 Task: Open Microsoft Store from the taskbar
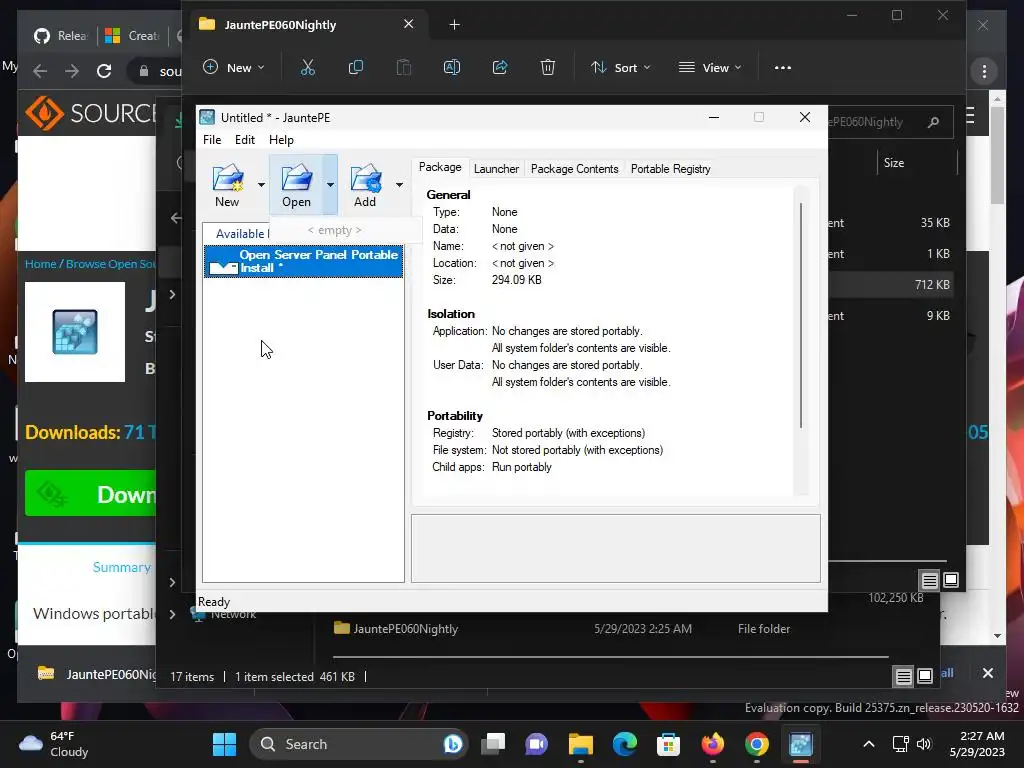click(x=668, y=744)
